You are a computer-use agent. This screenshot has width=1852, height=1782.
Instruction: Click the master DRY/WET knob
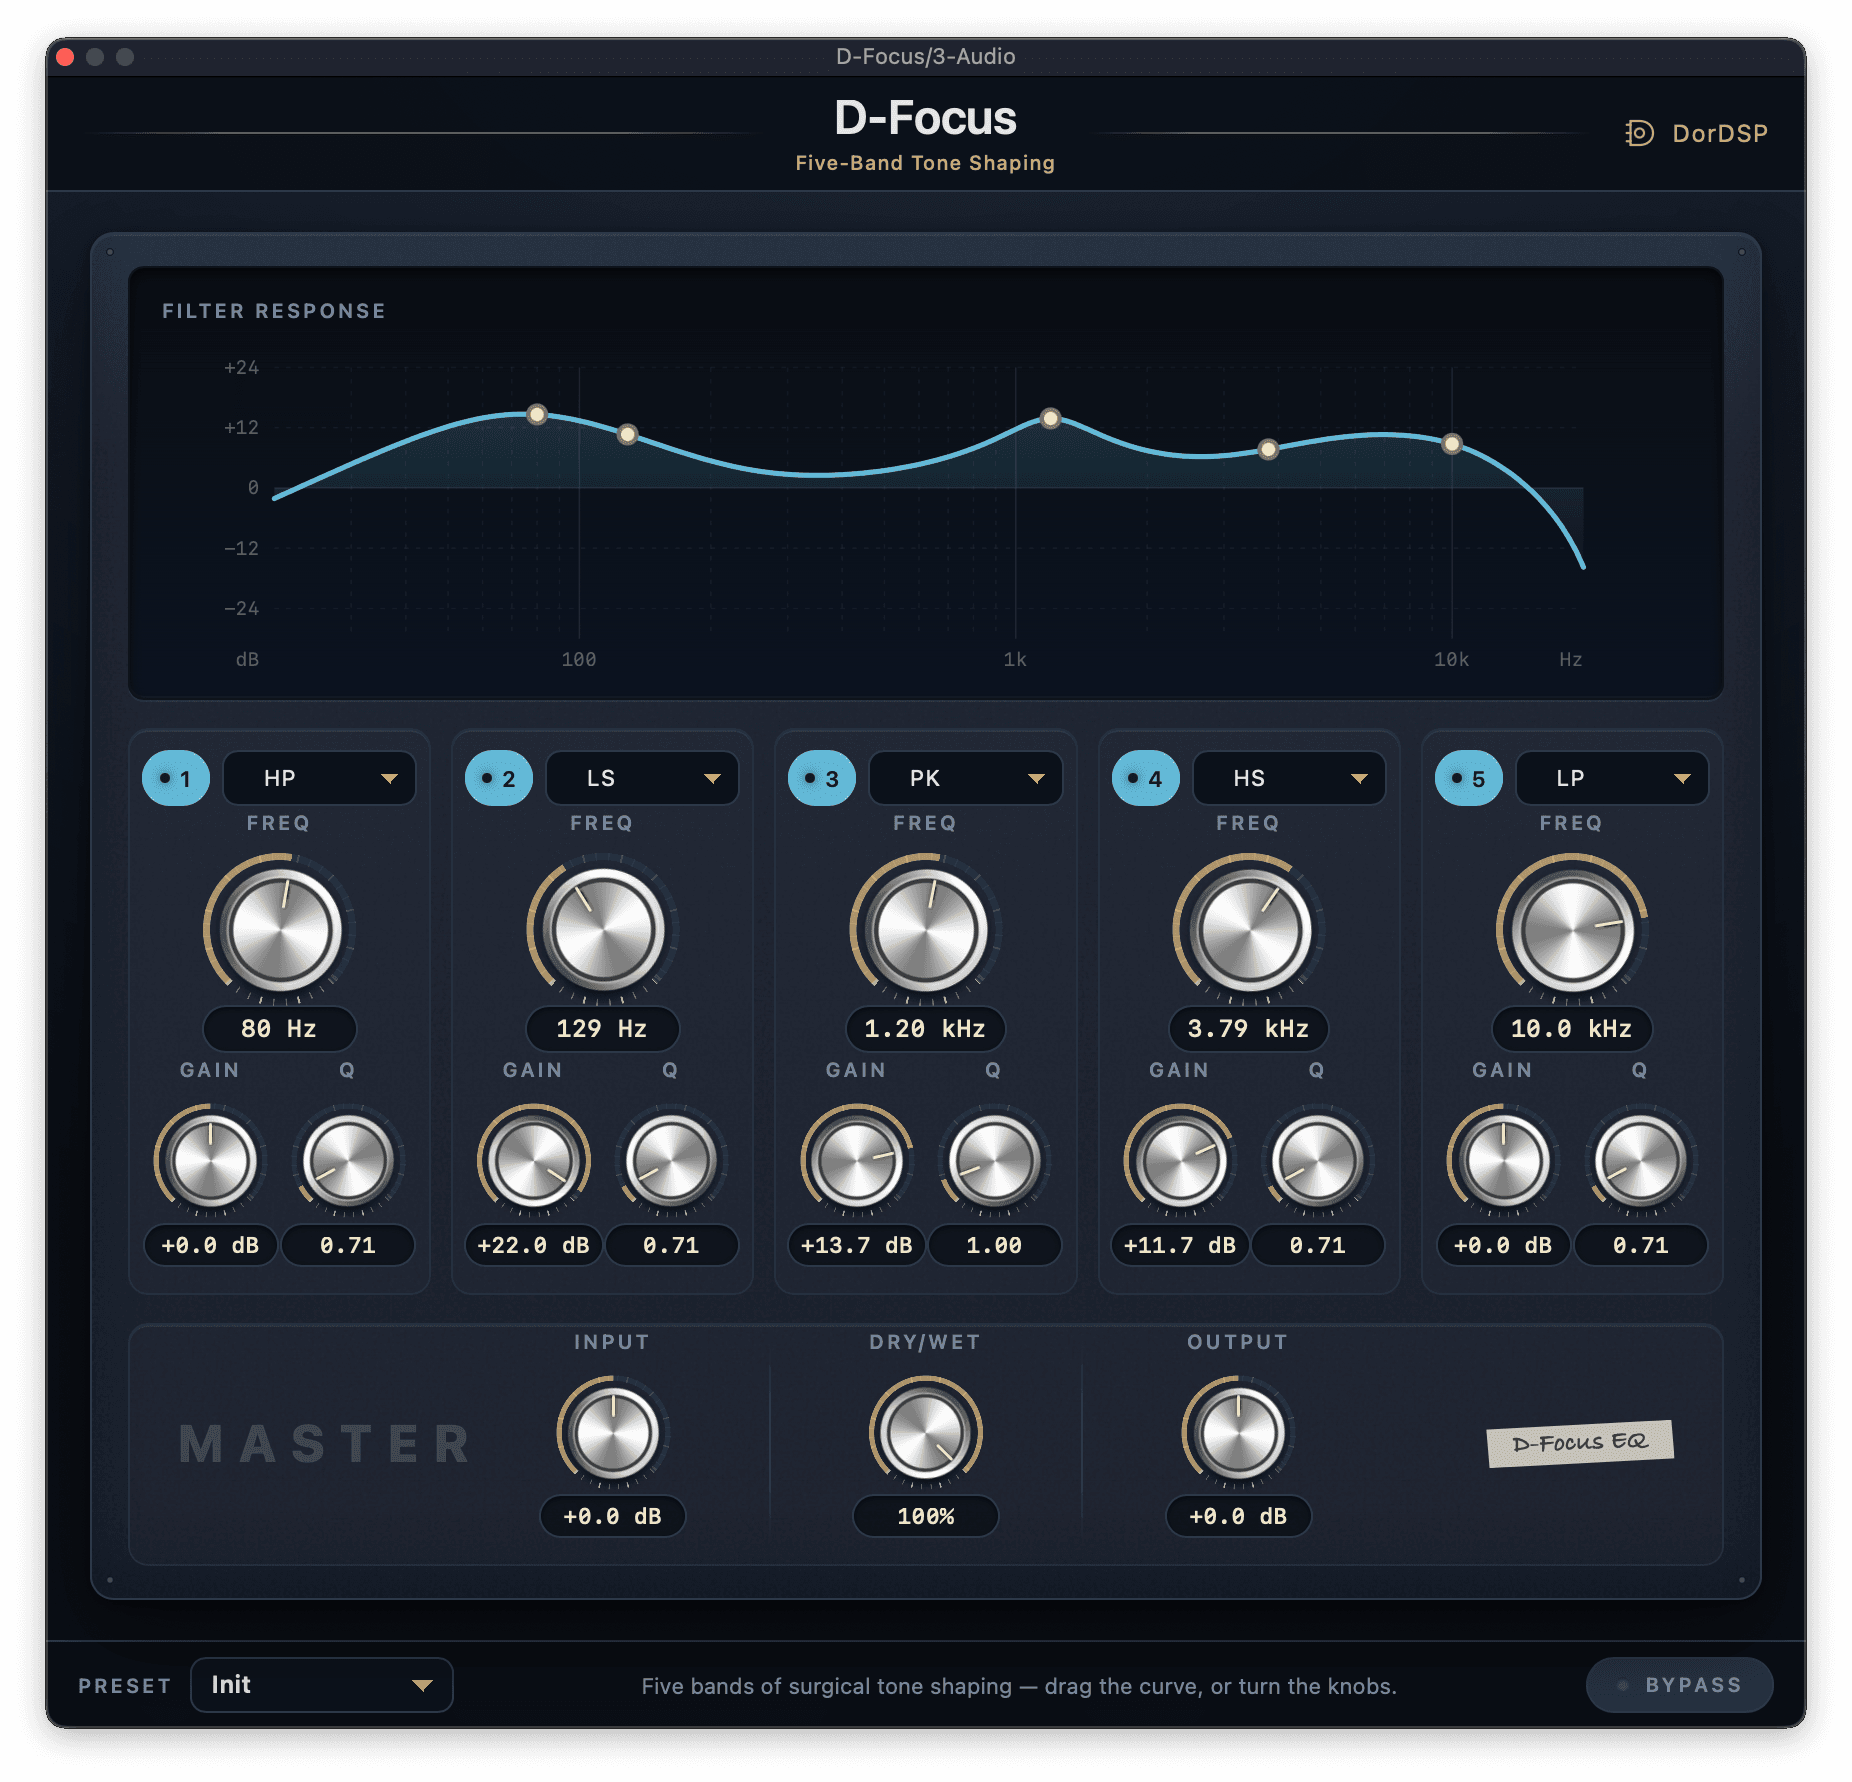pyautogui.click(x=926, y=1432)
